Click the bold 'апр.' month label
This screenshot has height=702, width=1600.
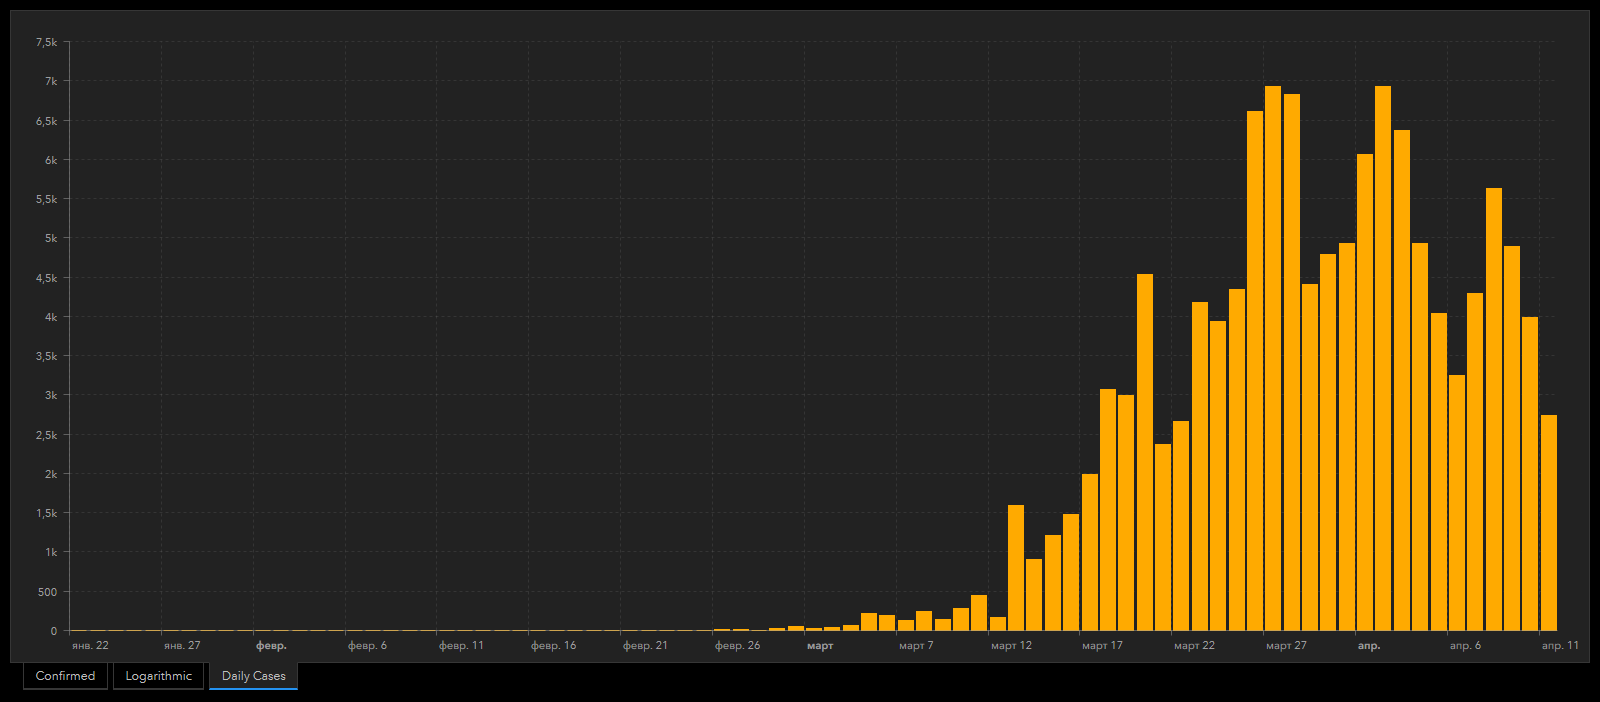point(1369,646)
